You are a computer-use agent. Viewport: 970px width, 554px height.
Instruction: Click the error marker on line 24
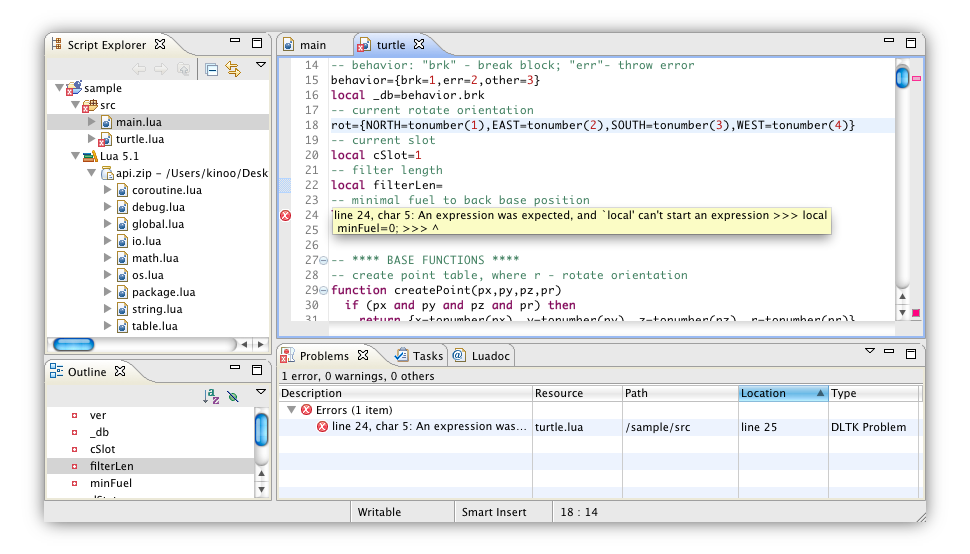pos(285,215)
